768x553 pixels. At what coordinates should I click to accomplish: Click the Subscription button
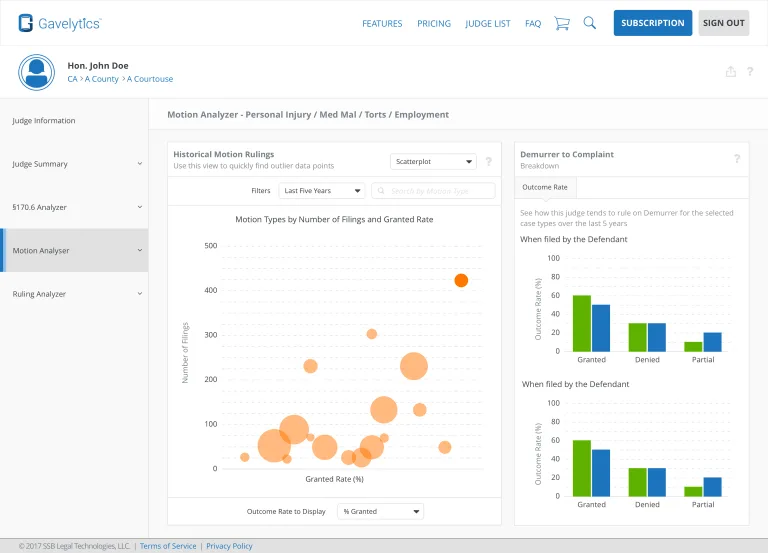coord(652,23)
